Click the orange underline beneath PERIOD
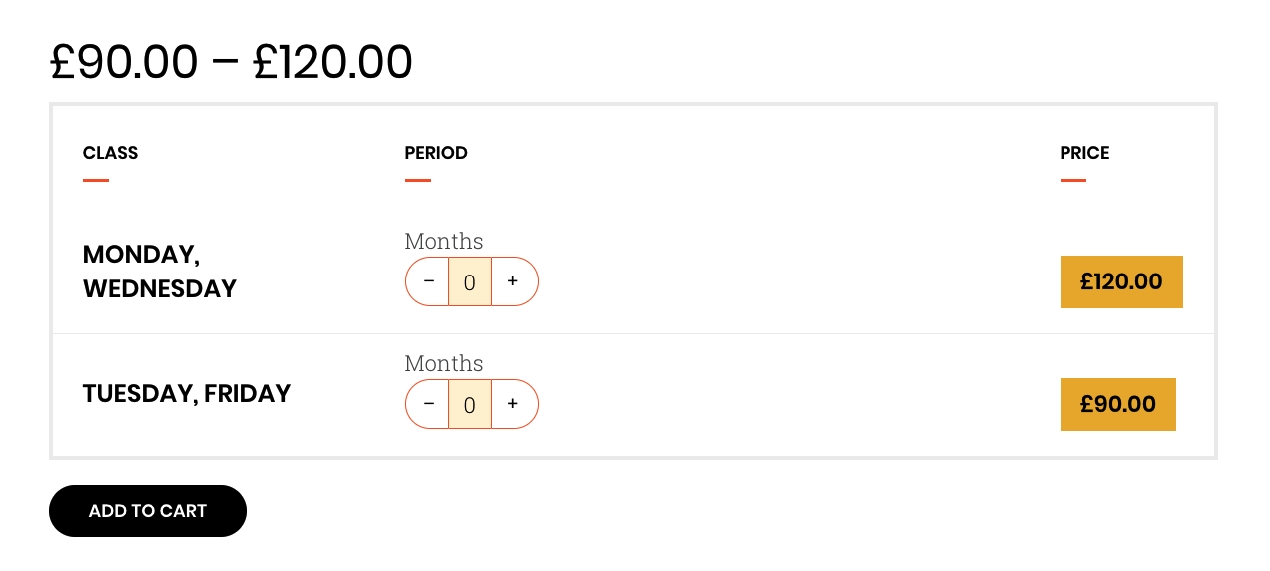This screenshot has width=1270, height=571. (x=417, y=181)
